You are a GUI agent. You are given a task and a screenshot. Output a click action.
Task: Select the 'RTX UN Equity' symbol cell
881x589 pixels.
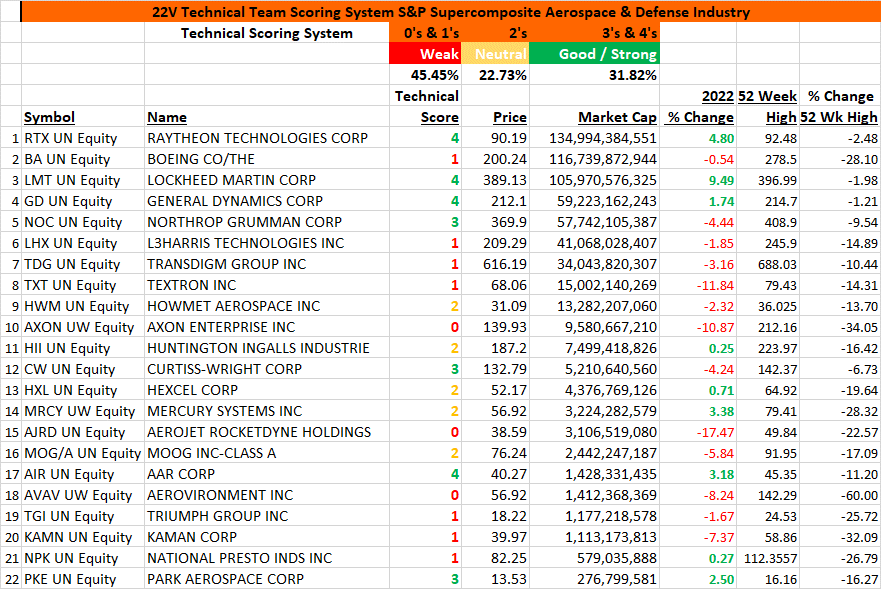83,138
